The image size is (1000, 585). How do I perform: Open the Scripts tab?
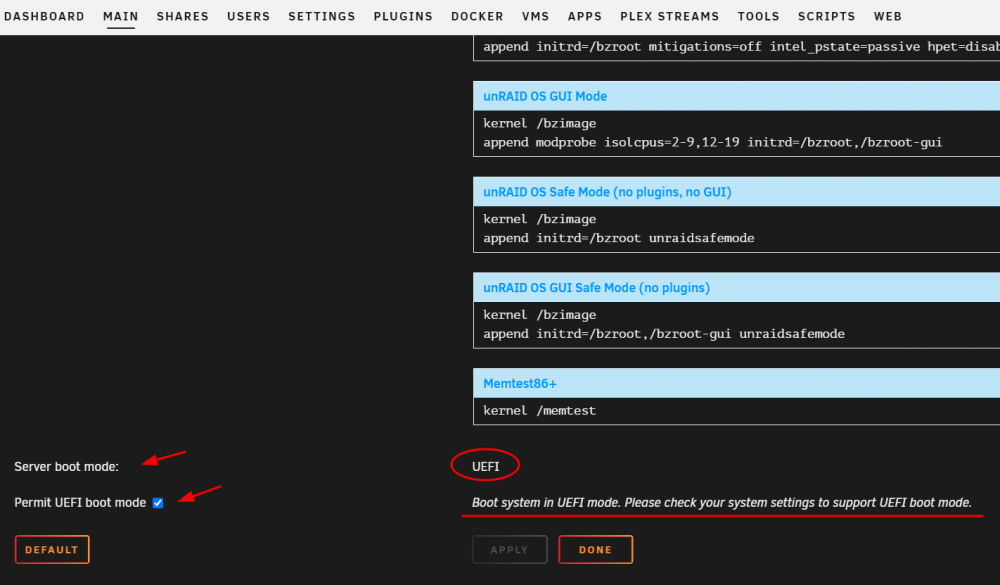point(827,17)
